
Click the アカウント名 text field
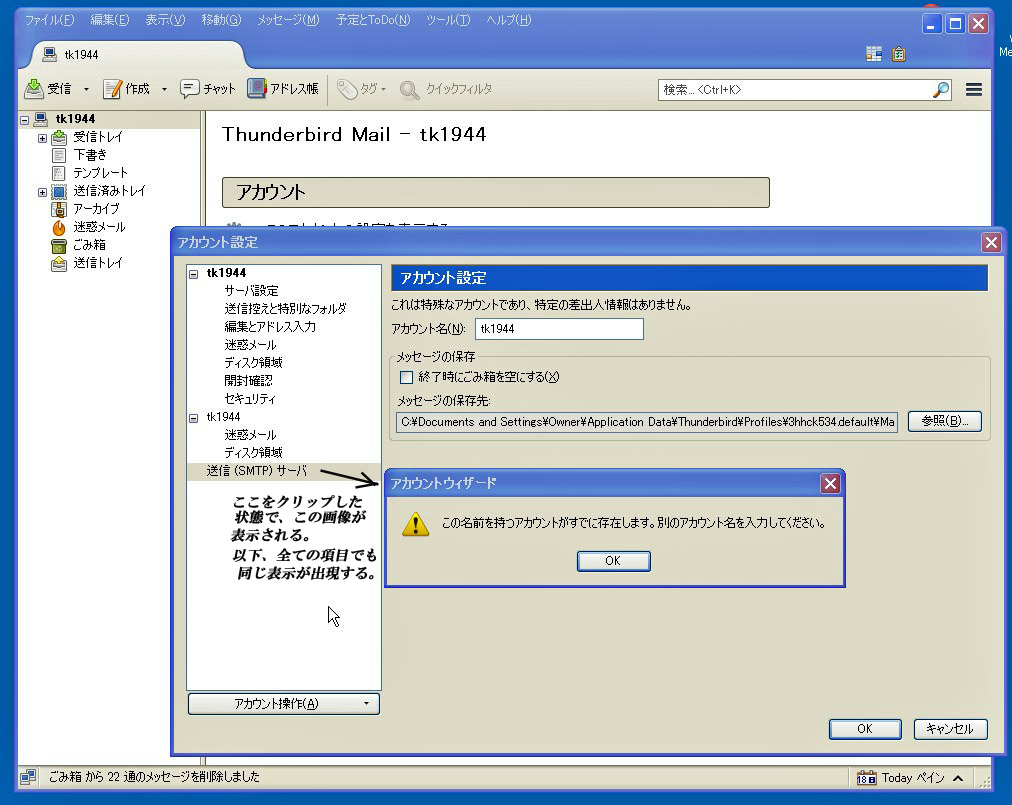point(558,328)
